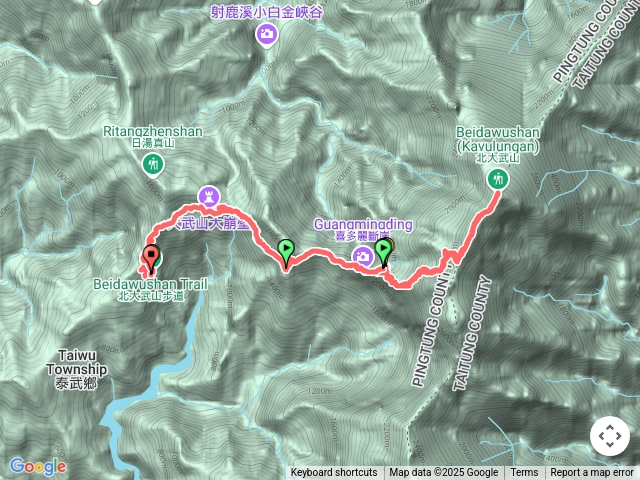Open the purple camera marker below Guangmingding
640x480 pixels.
[362, 256]
